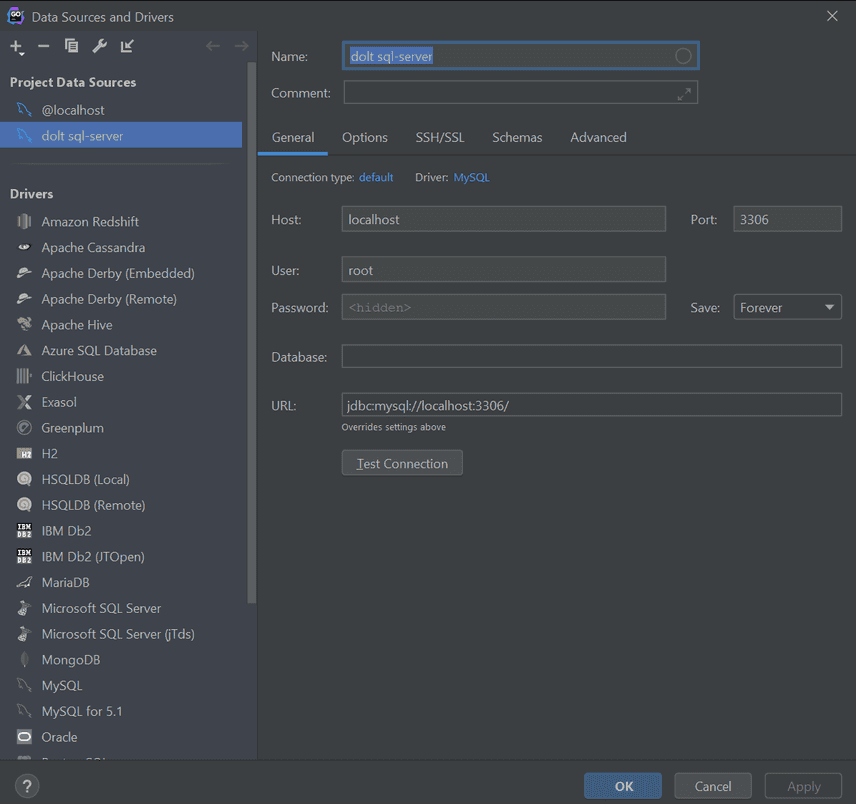This screenshot has height=804, width=856.
Task: Select Apache Derby (Remote) driver icon
Action: tap(24, 299)
